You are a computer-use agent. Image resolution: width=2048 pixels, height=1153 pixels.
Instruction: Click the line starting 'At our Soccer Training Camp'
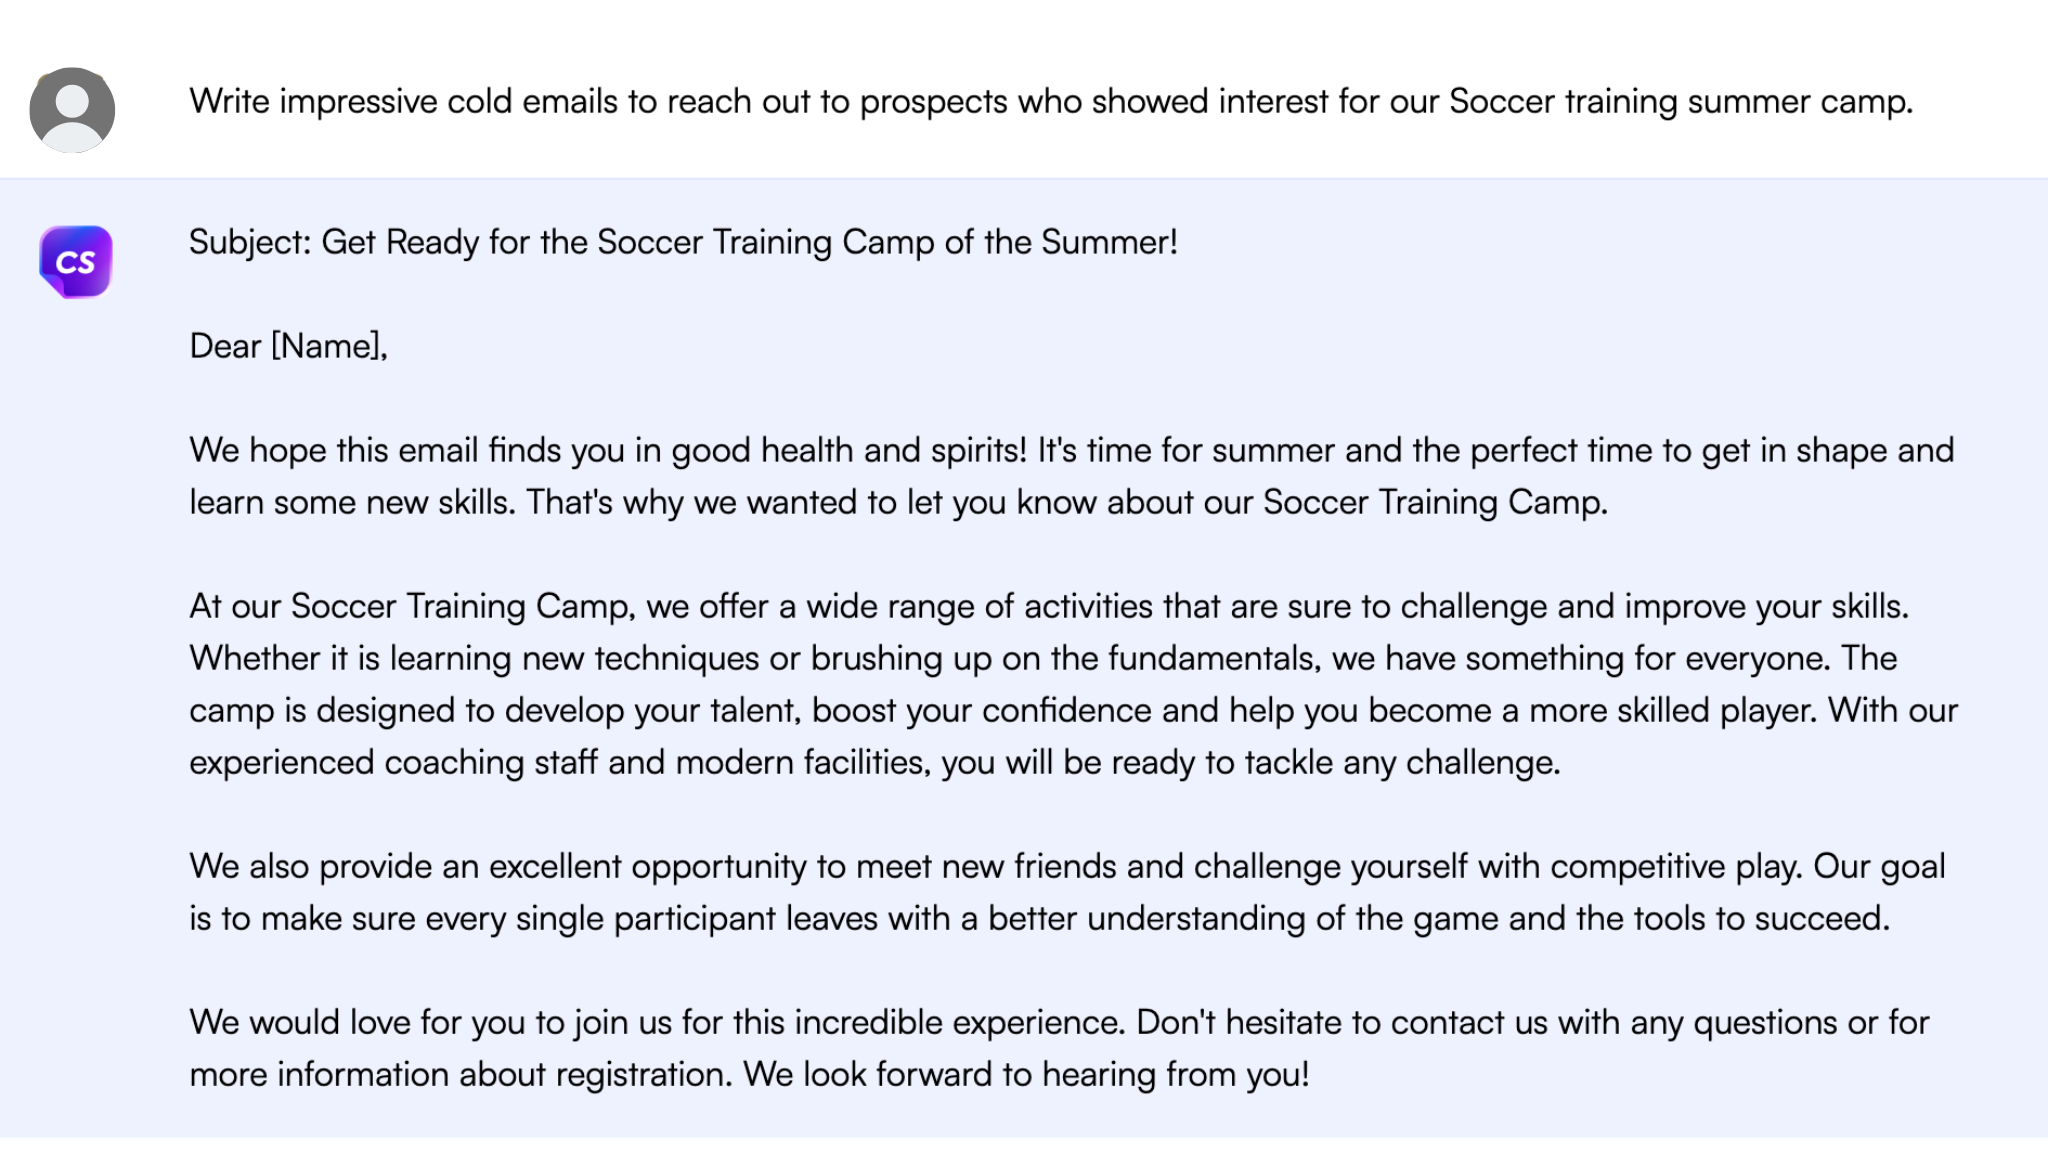1048,607
